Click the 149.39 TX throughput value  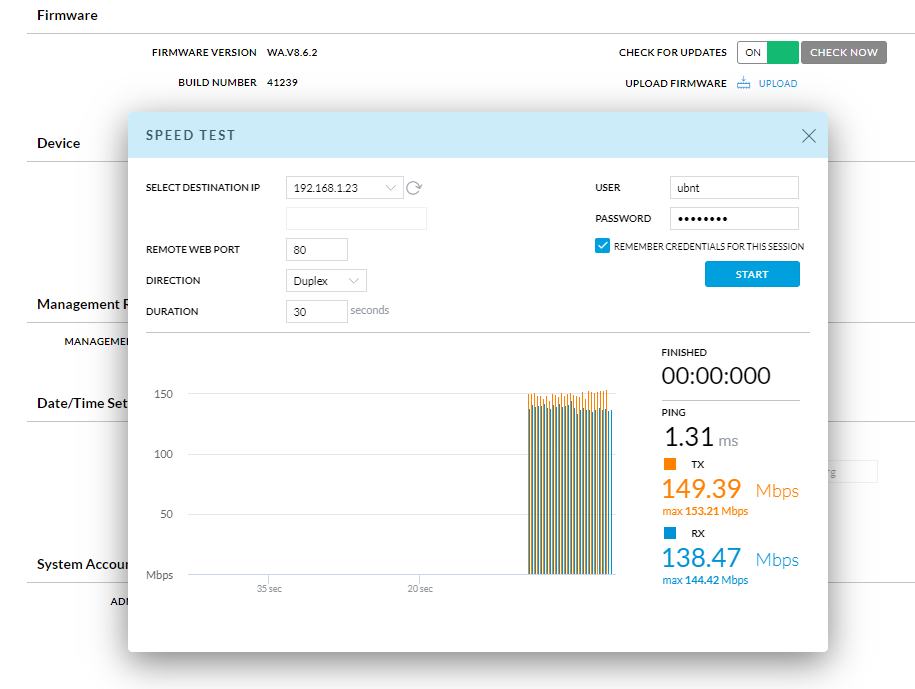[x=701, y=489]
